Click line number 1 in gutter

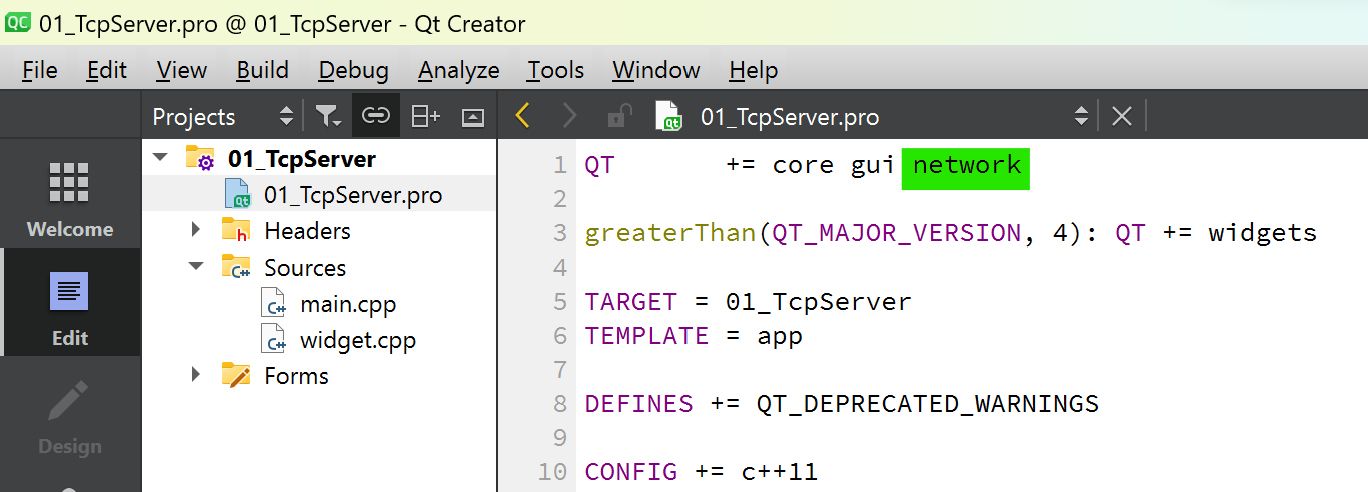pyautogui.click(x=559, y=165)
